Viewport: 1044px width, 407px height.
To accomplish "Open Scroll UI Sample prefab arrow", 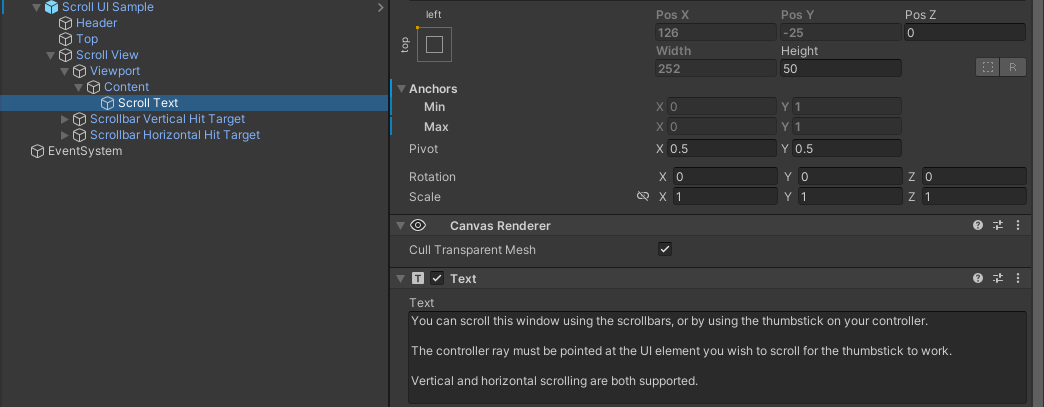I will point(380,7).
